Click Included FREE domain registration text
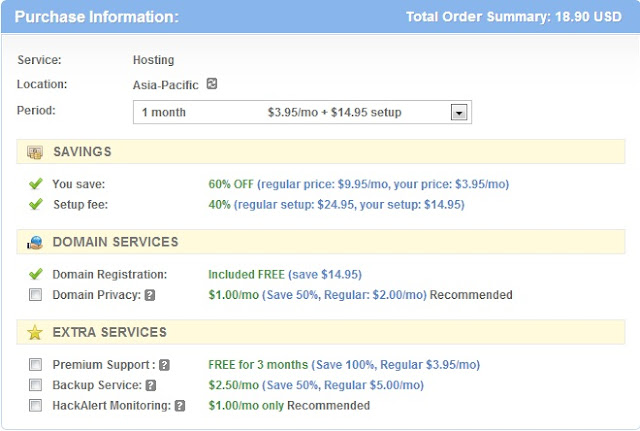Viewport: 640px width, 431px height. point(246,274)
